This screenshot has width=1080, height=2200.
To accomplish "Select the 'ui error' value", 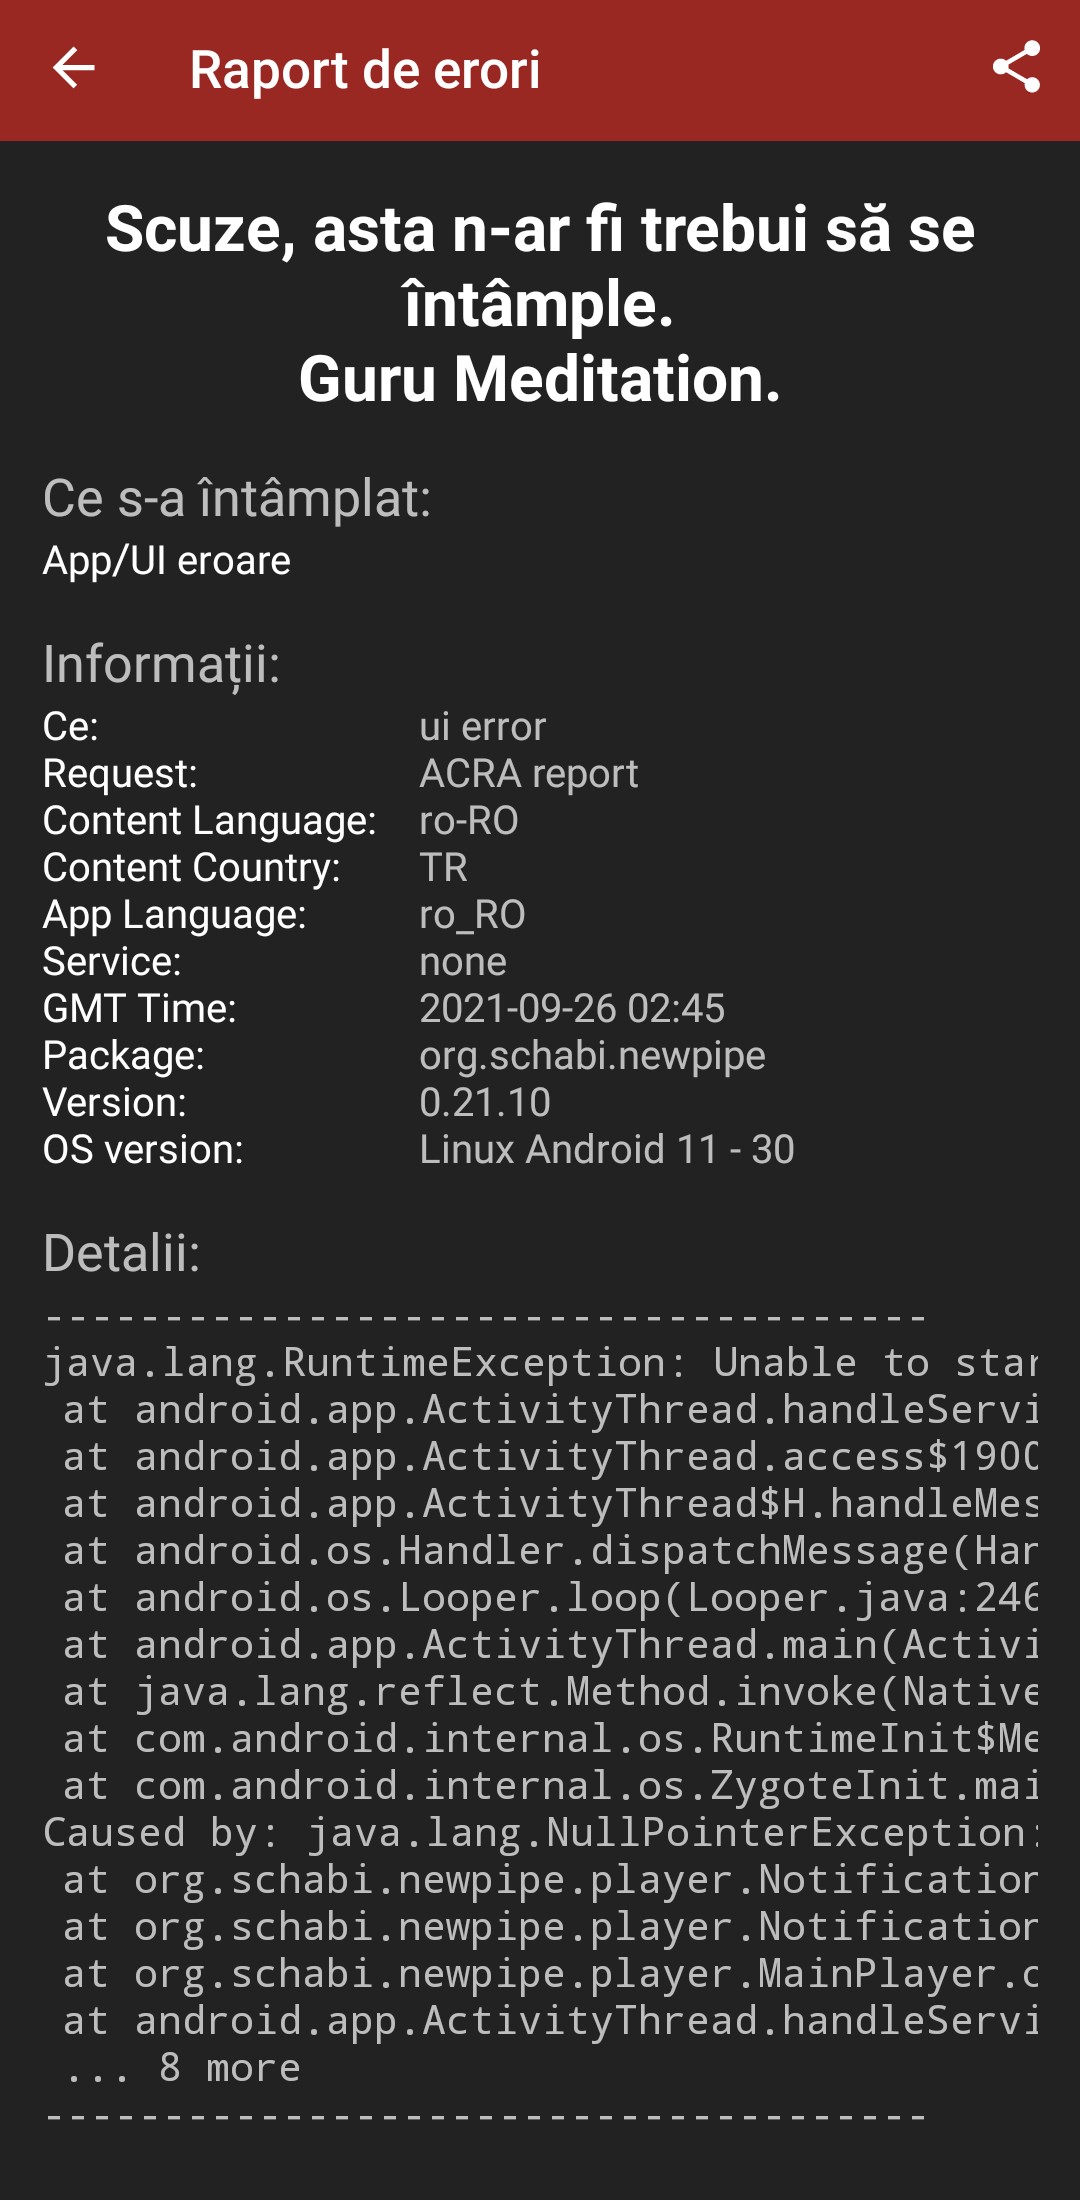I will [483, 726].
